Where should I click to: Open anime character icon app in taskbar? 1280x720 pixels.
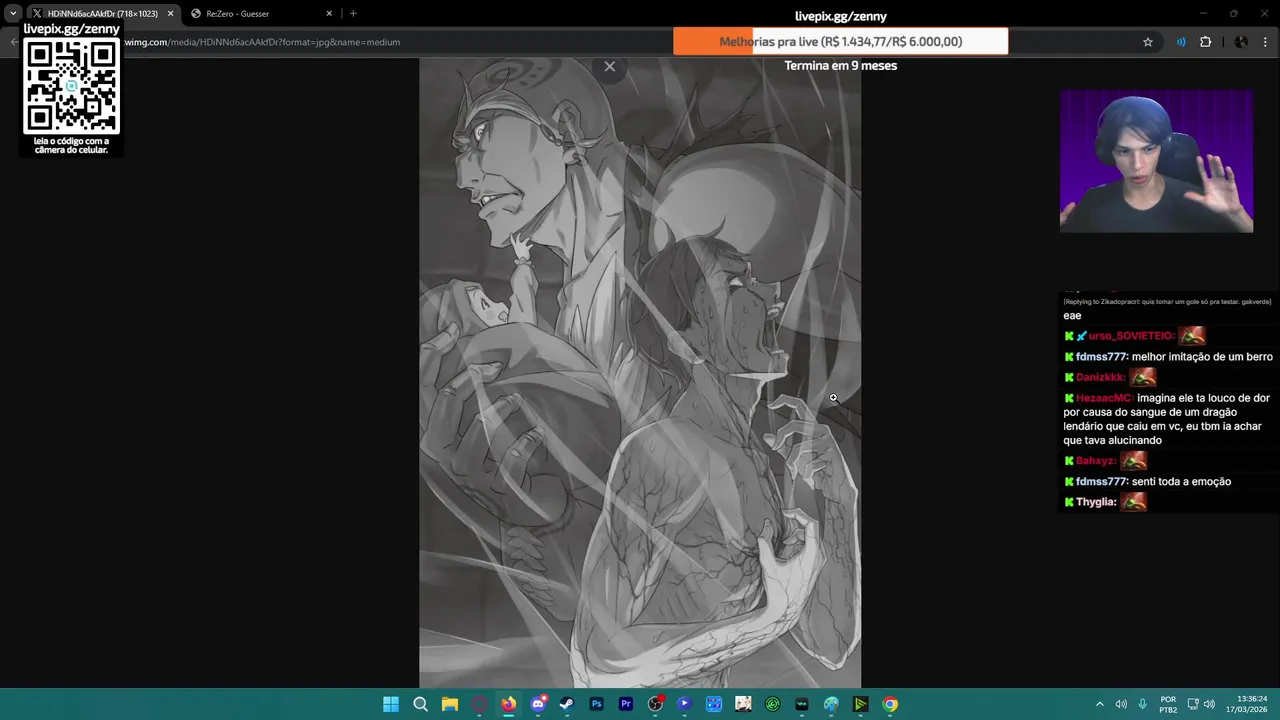[743, 704]
